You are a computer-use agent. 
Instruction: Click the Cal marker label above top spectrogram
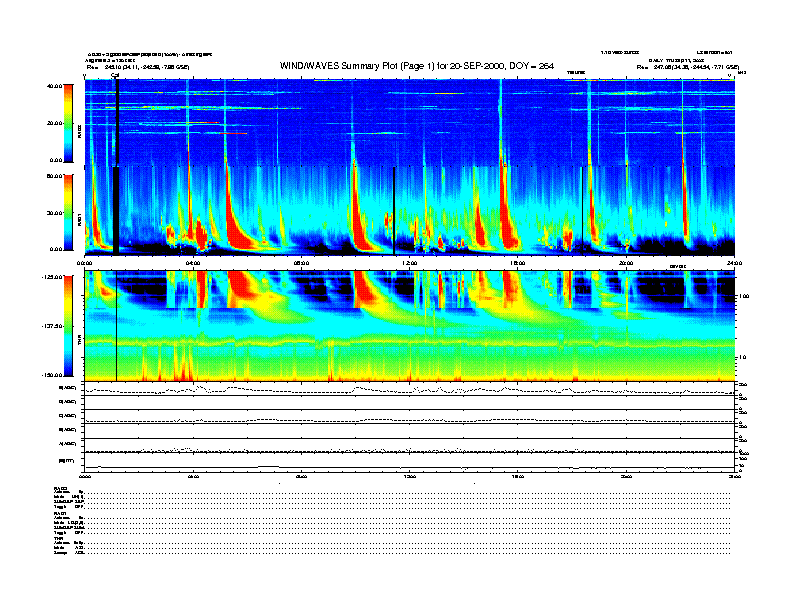(x=115, y=75)
